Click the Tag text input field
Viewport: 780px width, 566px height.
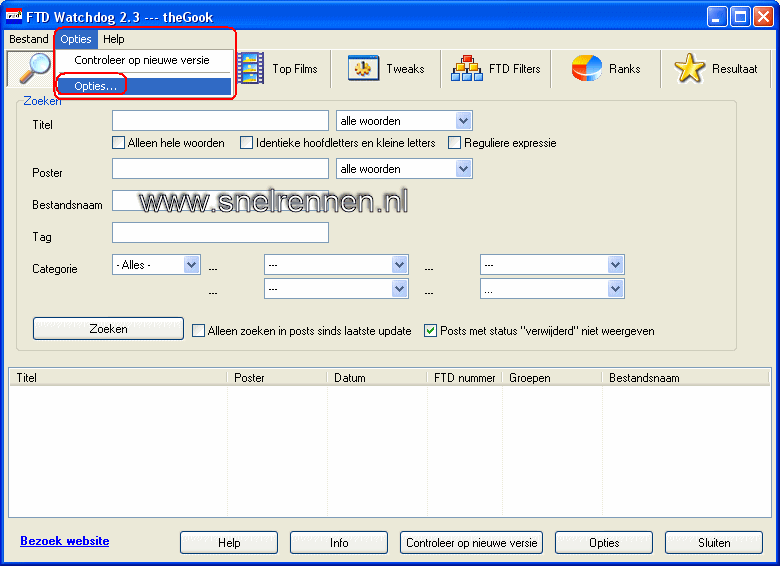click(x=220, y=233)
